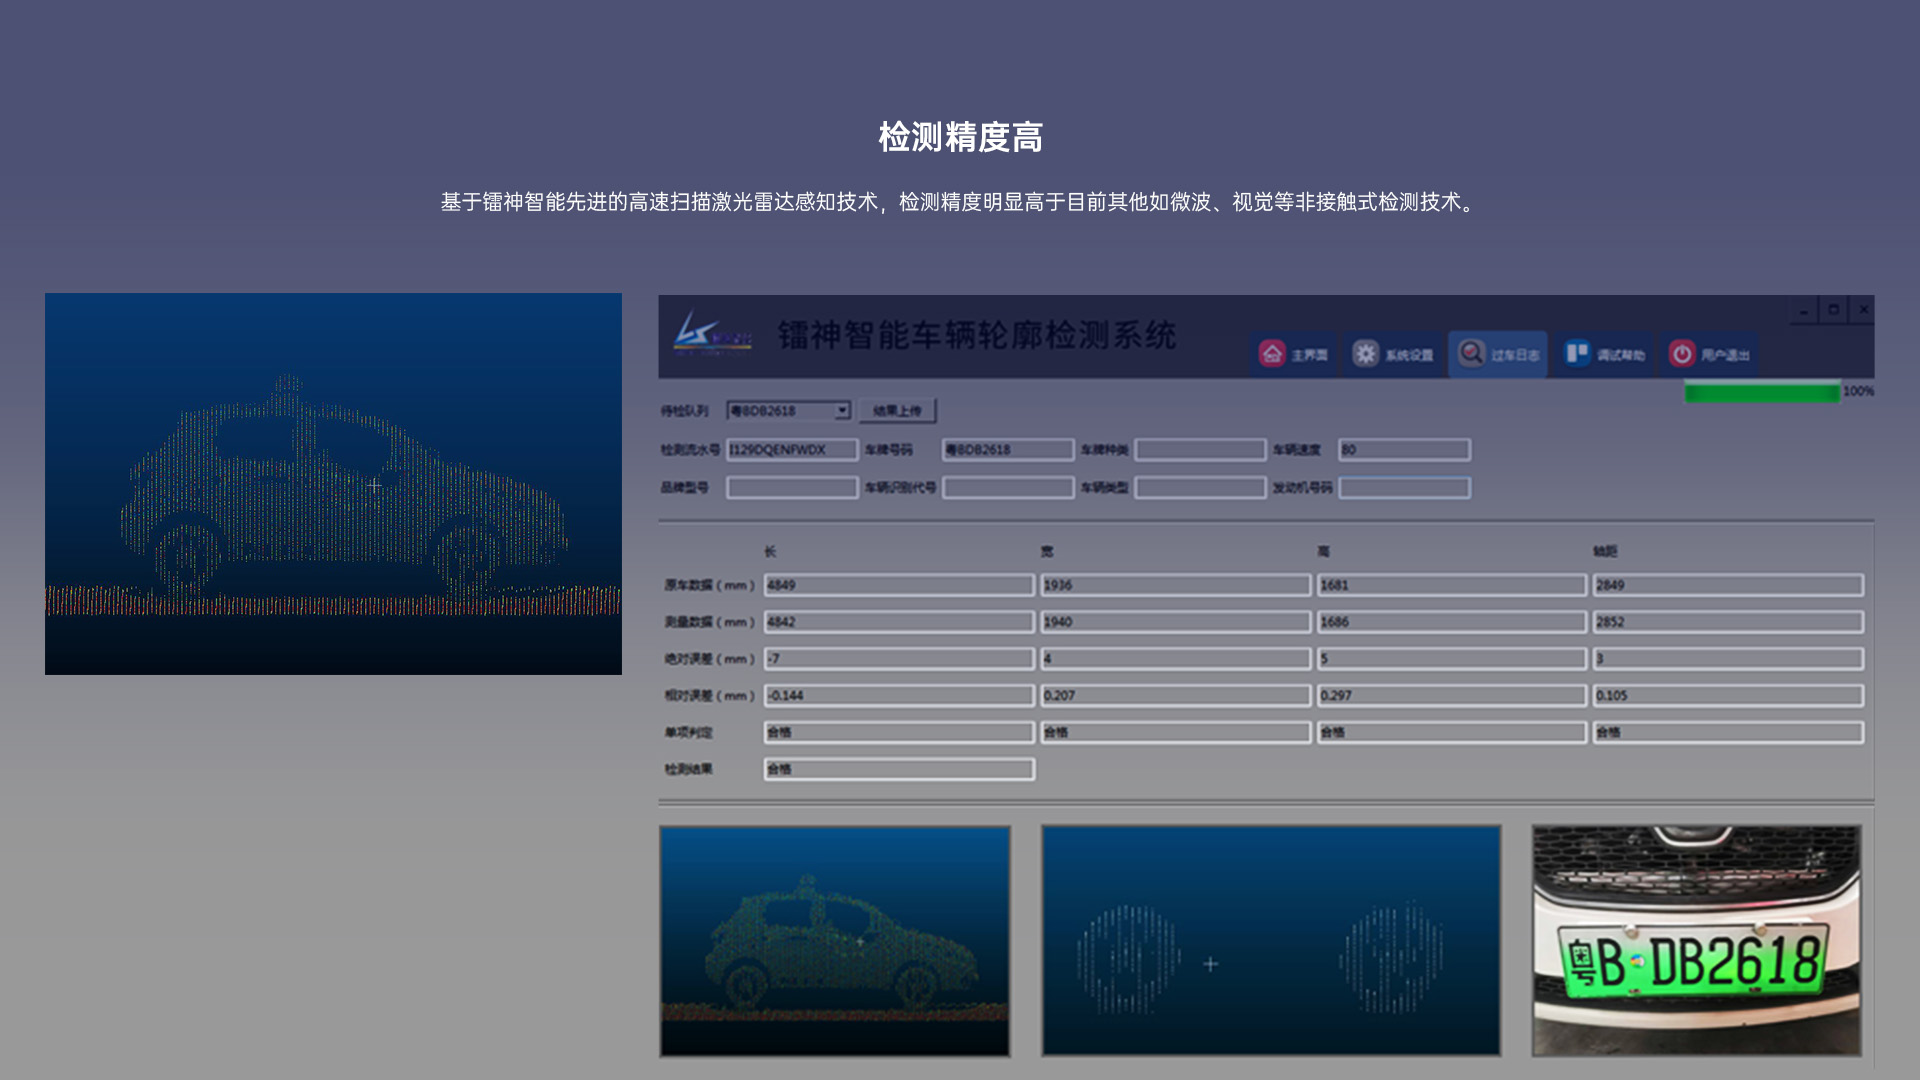Select the license plate photo thumbnail
This screenshot has width=1920, height=1080.
(1696, 940)
